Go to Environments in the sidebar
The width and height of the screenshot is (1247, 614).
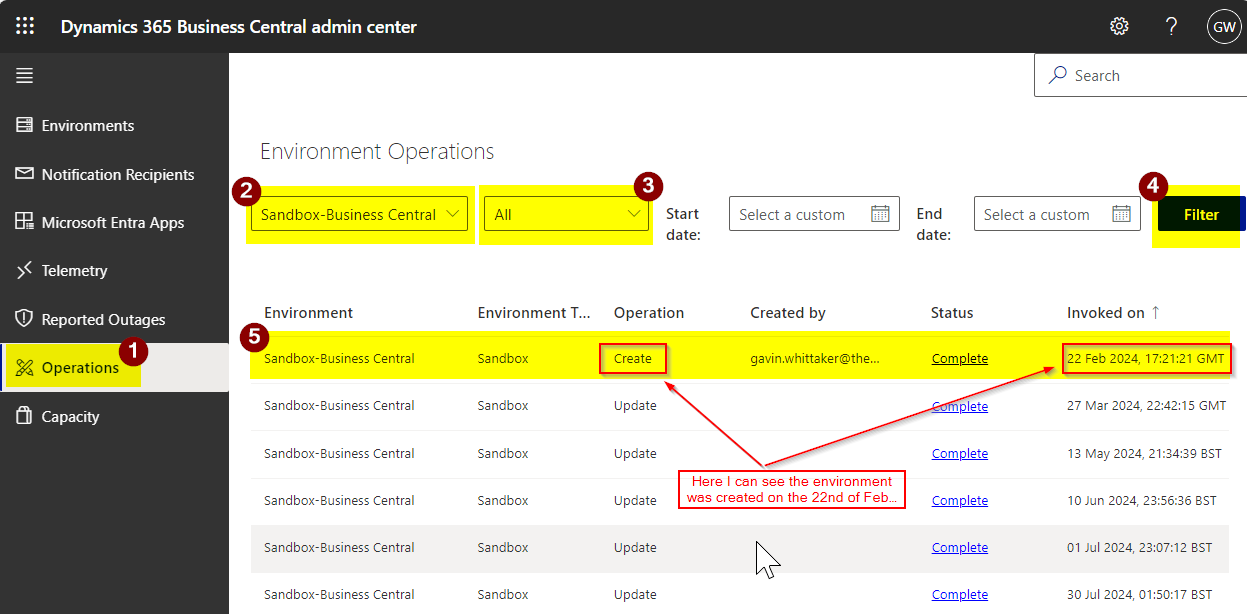87,126
